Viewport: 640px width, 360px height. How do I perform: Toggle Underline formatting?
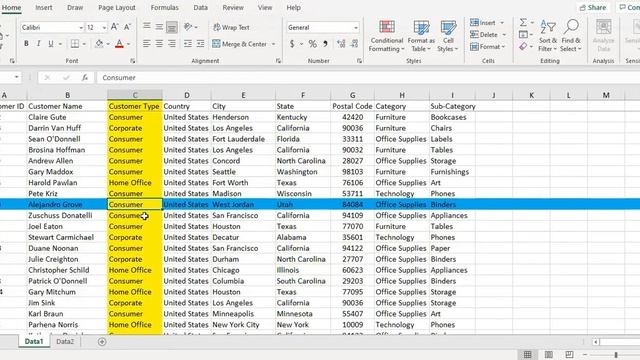pyautogui.click(x=51, y=44)
